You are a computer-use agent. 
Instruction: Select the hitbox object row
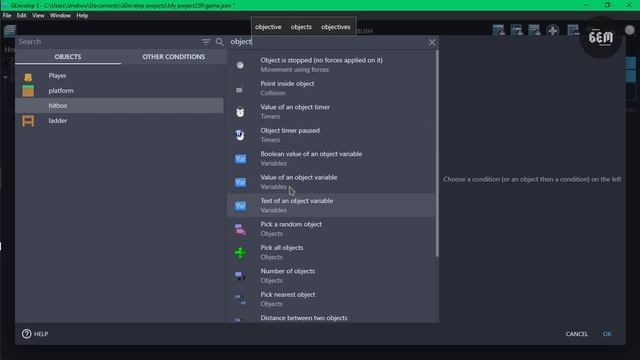(x=119, y=106)
